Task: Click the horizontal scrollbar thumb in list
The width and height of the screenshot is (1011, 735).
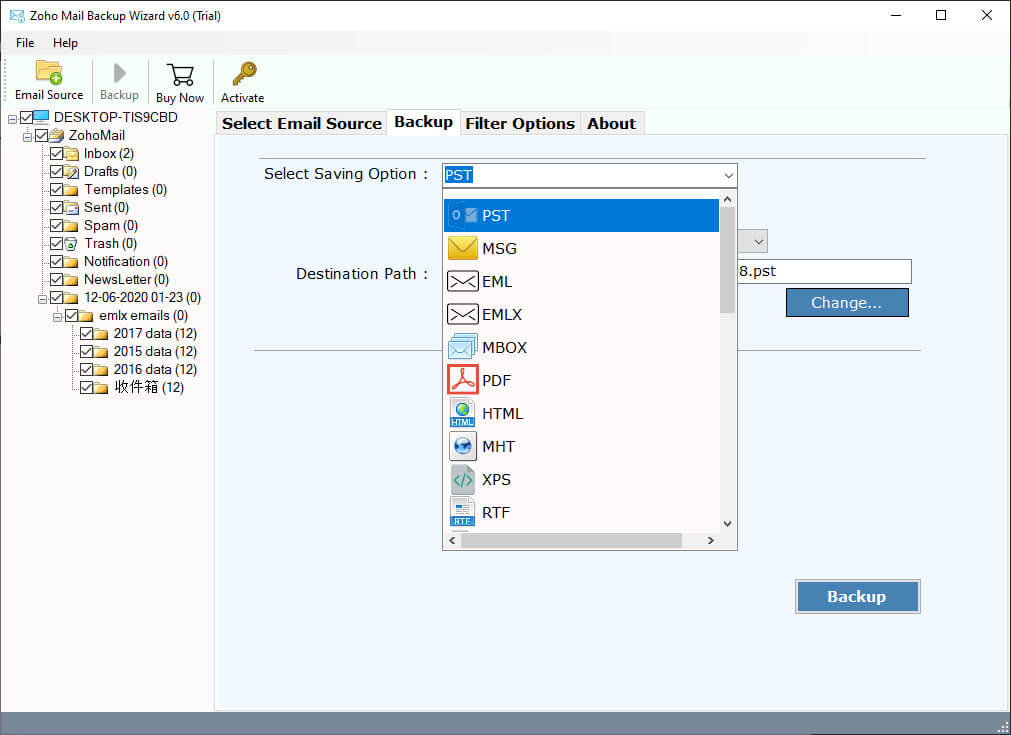Action: click(571, 540)
